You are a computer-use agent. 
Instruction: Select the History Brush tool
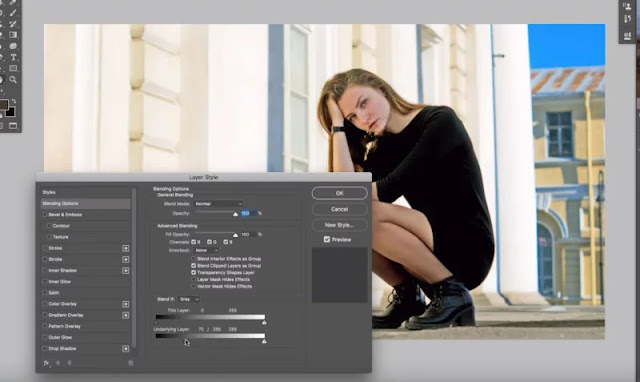pos(13,24)
